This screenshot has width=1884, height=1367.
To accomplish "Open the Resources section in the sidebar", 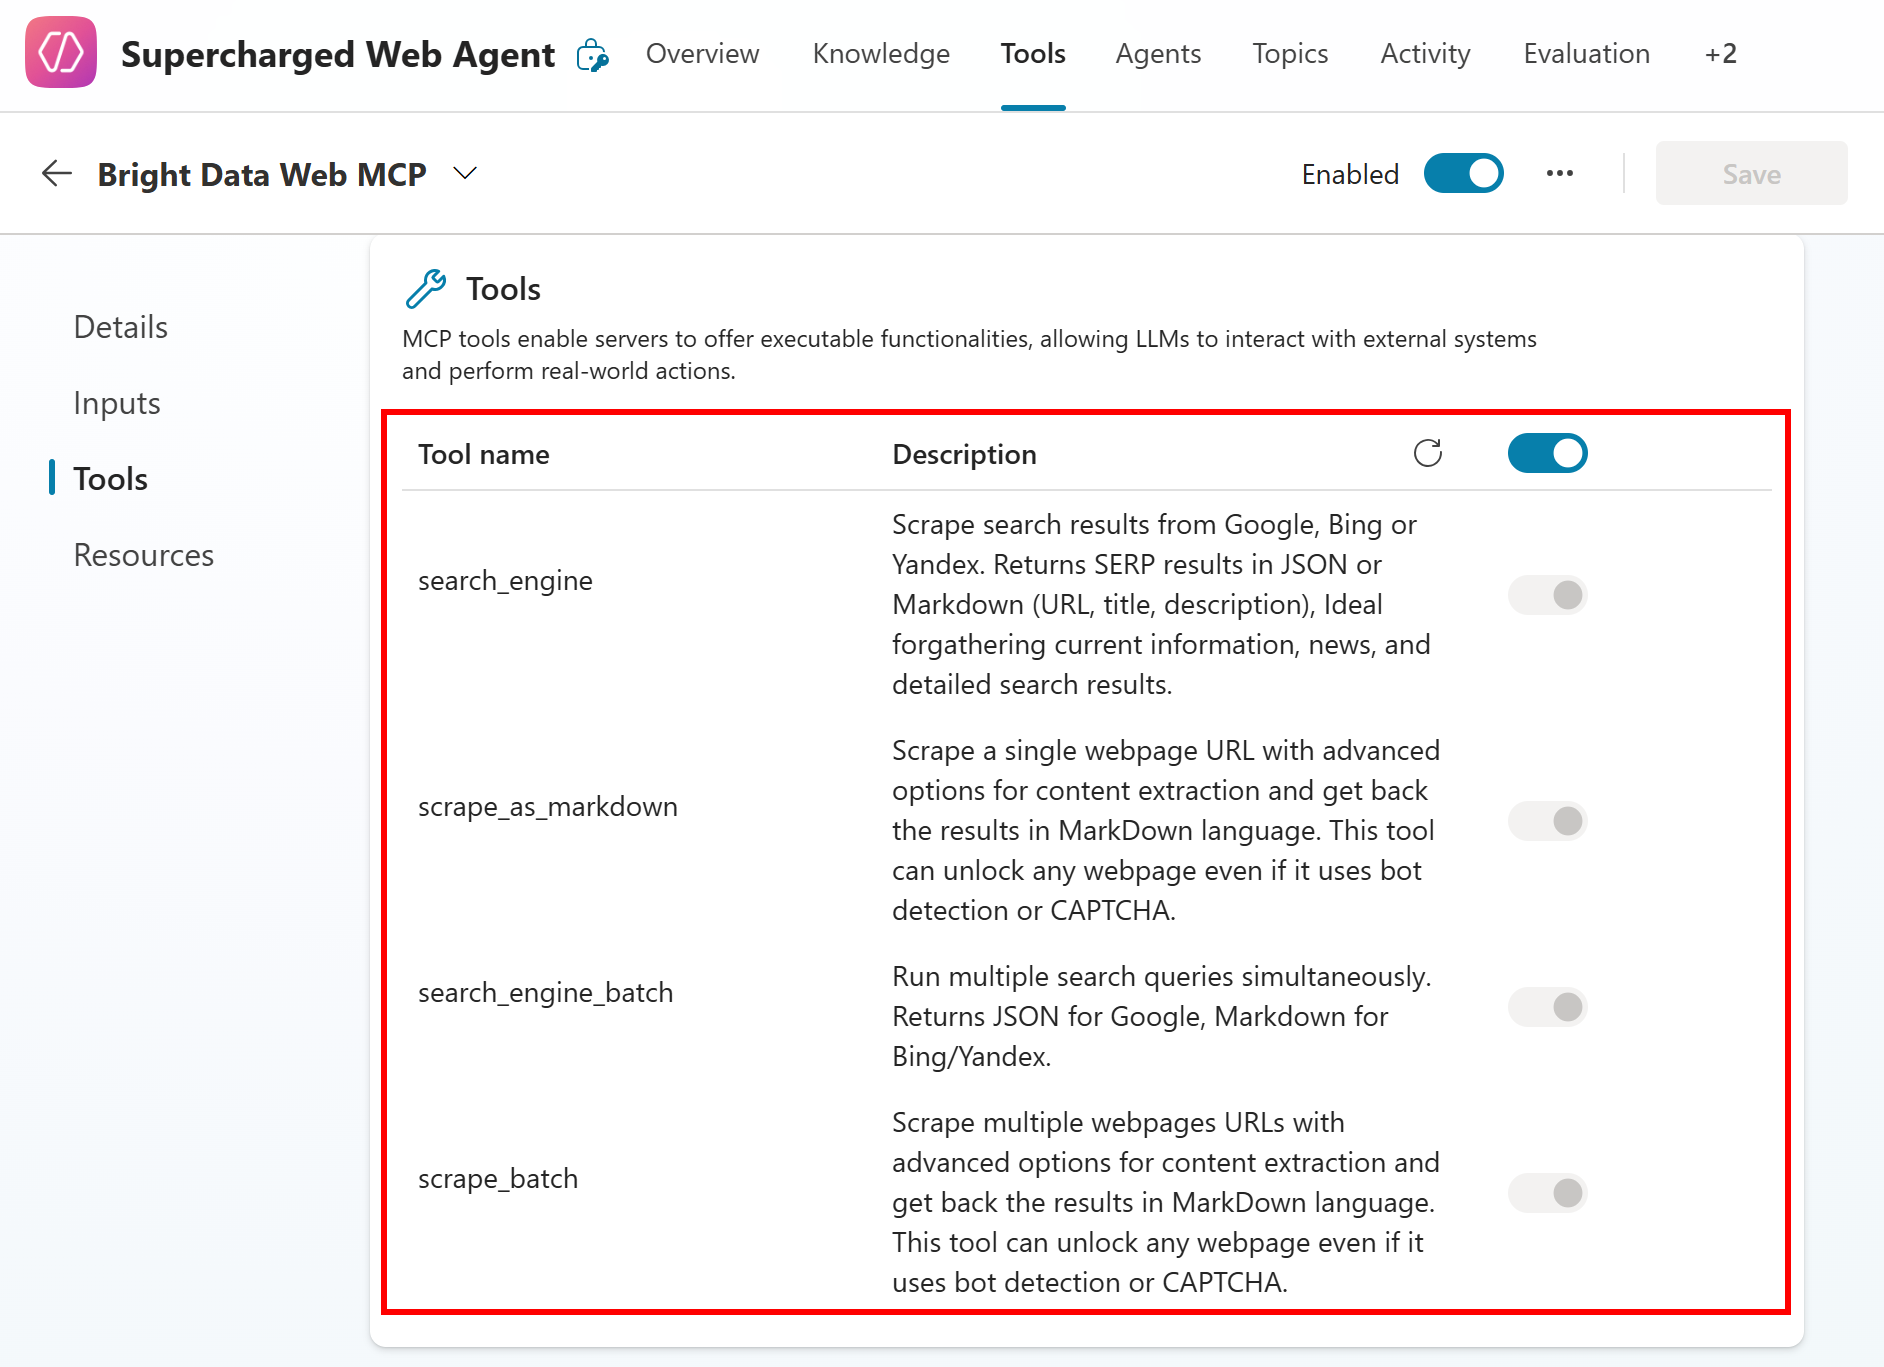I will tap(144, 555).
